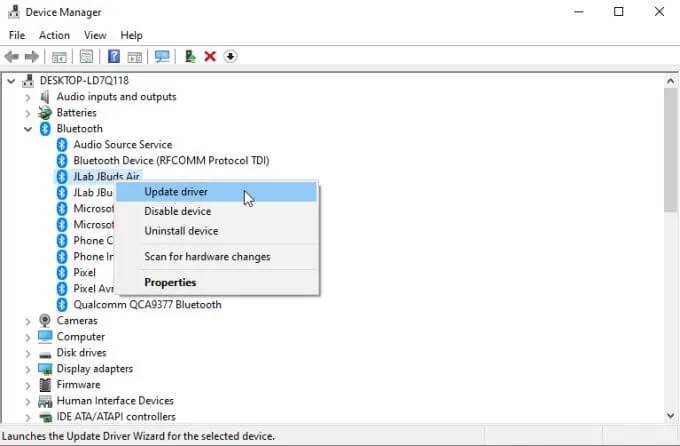Expand Audio inputs and outputs category
This screenshot has height=446, width=680.
pyautogui.click(x=28, y=97)
